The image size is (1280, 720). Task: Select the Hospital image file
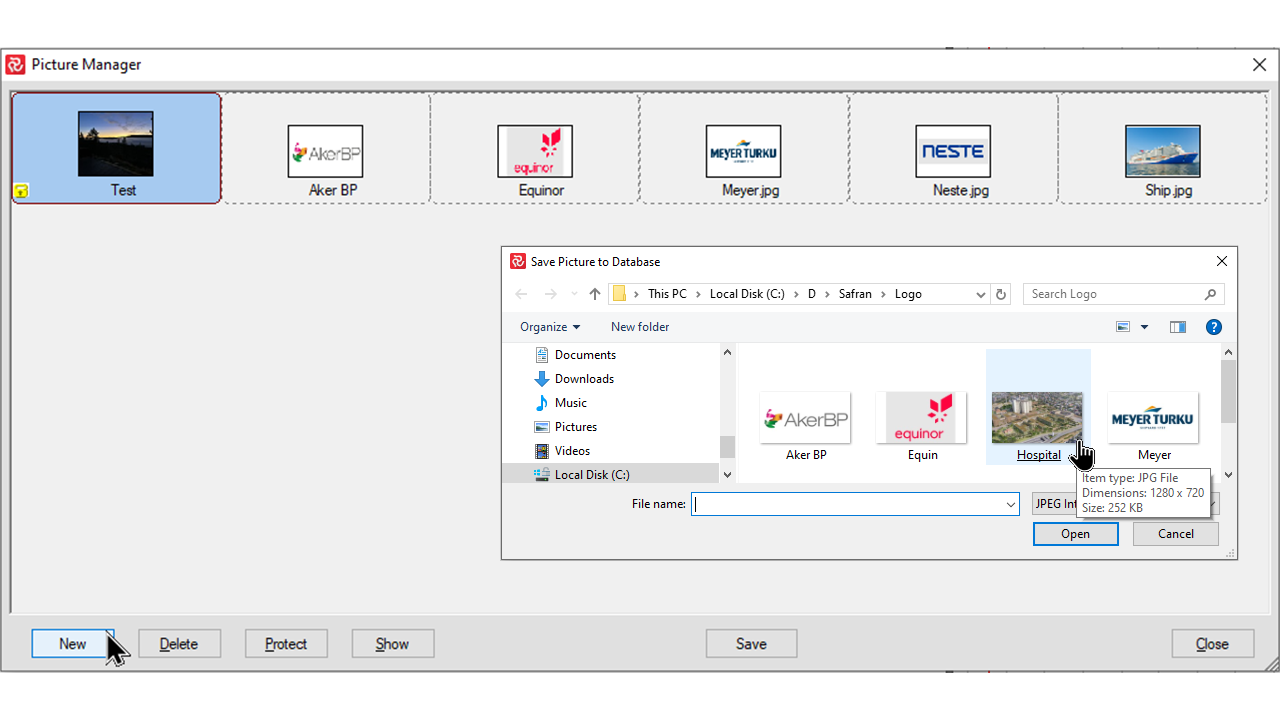click(1038, 407)
